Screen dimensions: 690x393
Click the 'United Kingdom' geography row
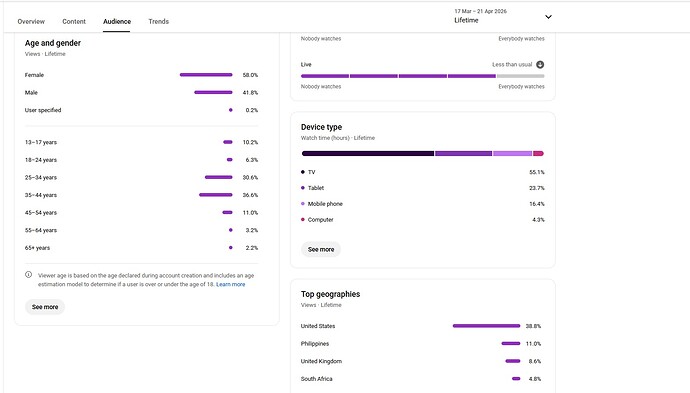(x=421, y=361)
